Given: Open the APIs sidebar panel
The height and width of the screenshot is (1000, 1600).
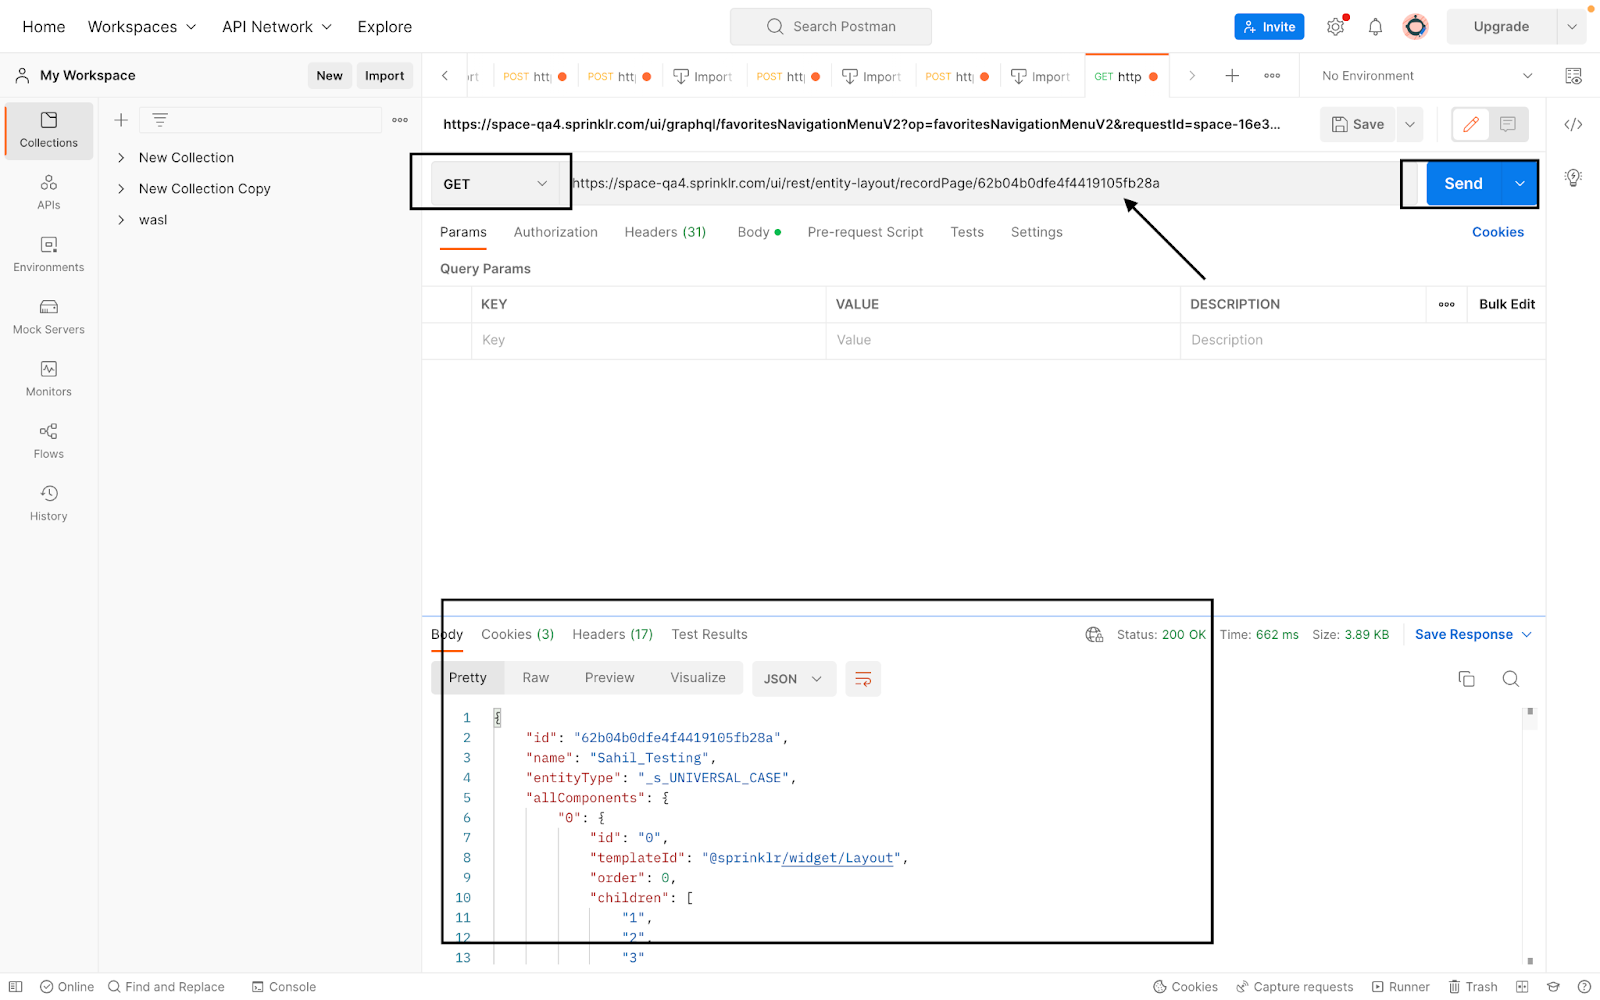Looking at the screenshot, I should [x=48, y=192].
